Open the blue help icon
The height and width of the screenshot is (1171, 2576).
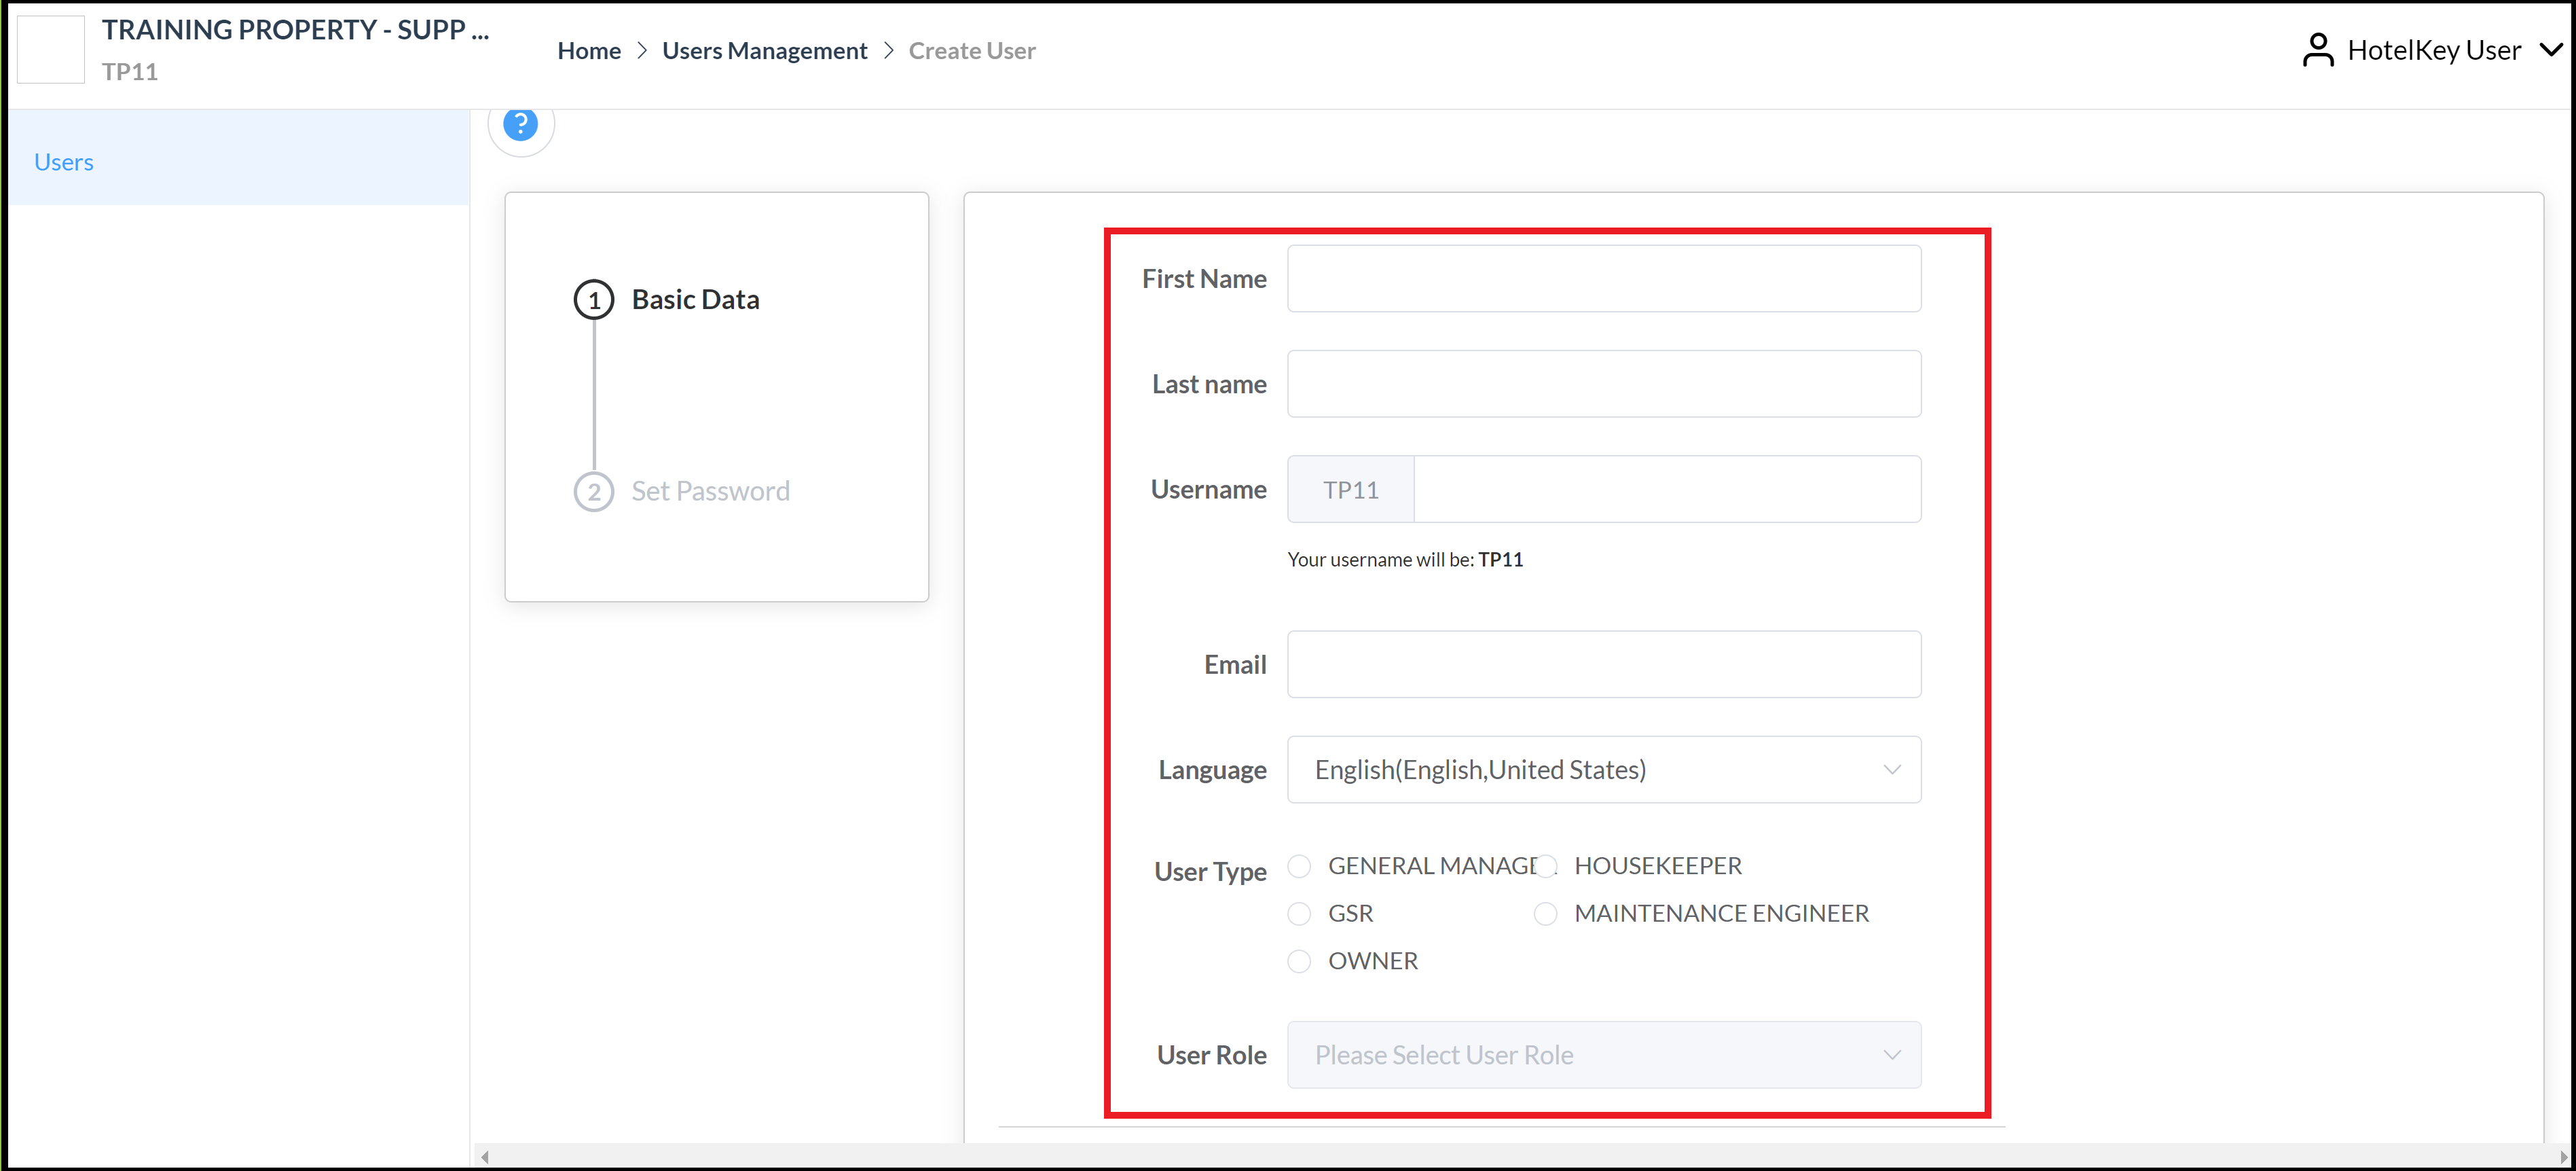point(521,124)
